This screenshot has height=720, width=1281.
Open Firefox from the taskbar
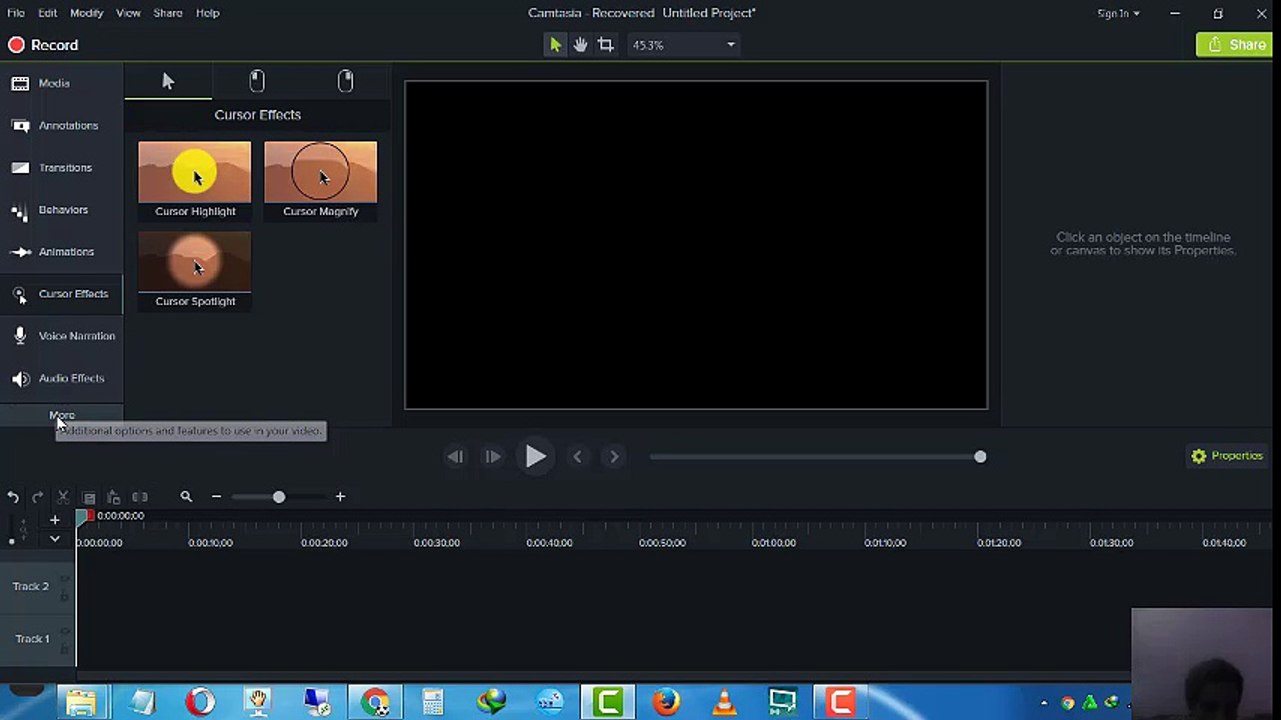click(666, 703)
